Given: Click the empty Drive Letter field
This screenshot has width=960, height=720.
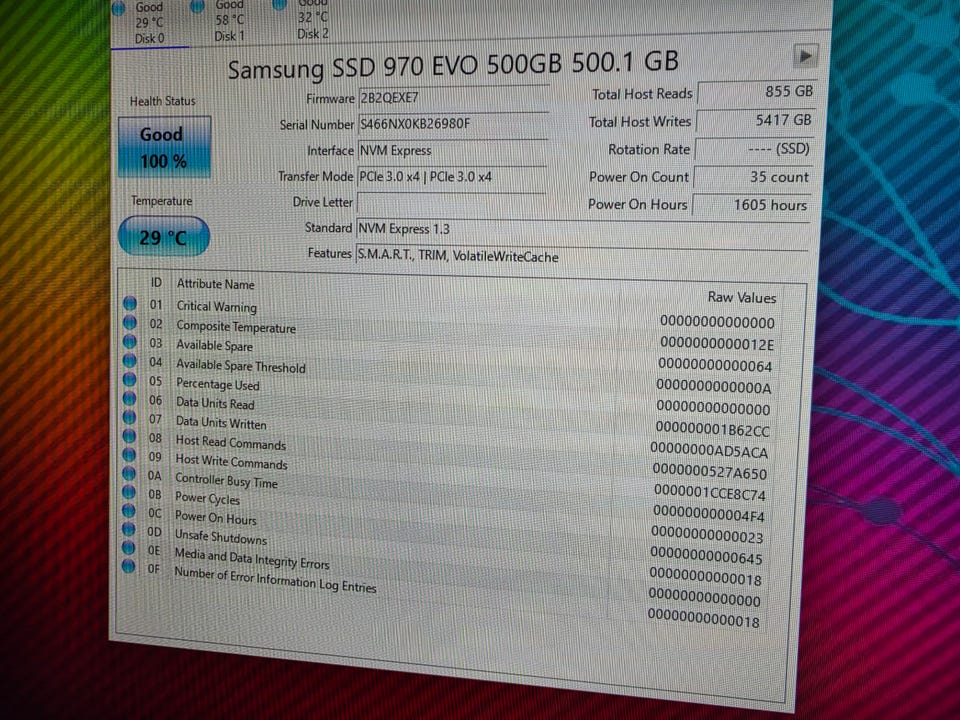Looking at the screenshot, I should pos(451,203).
